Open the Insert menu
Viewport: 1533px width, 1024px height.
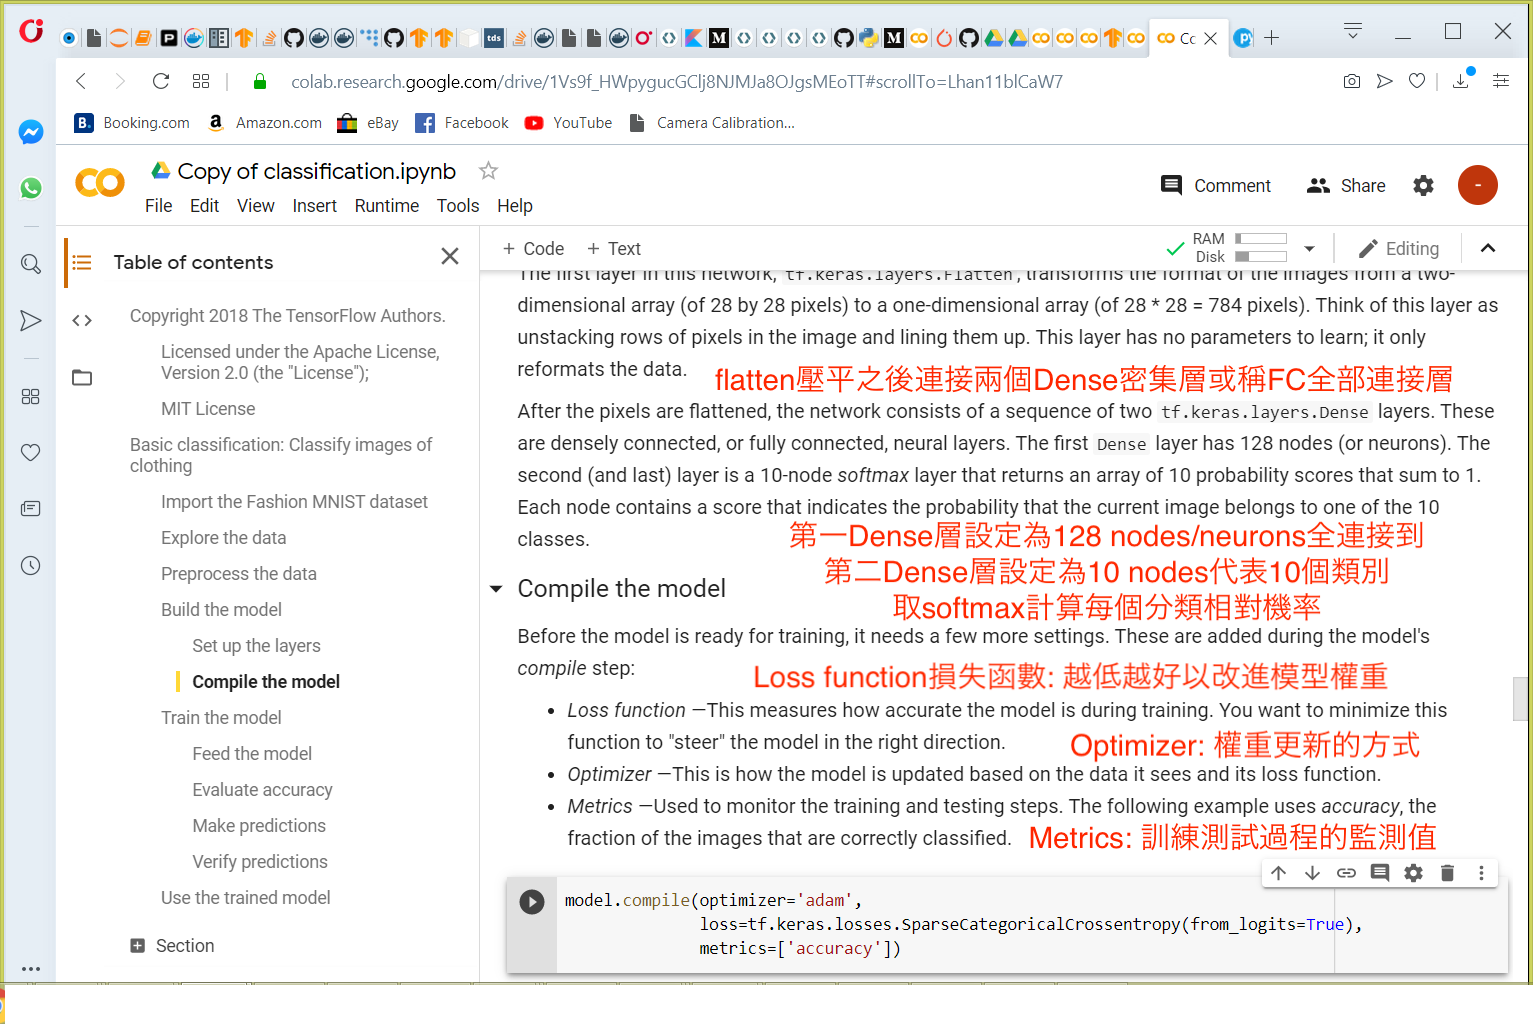coord(314,205)
